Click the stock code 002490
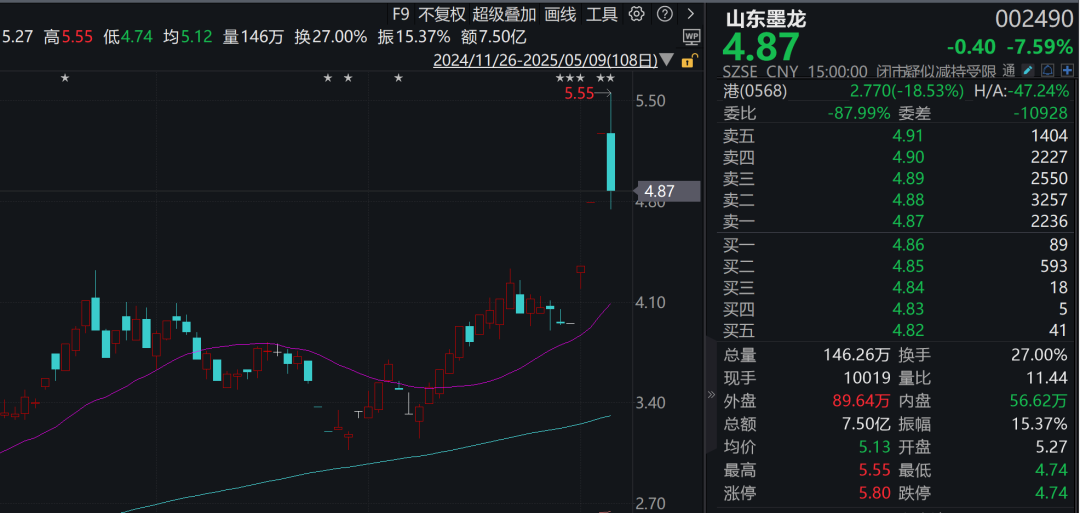The height and width of the screenshot is (513, 1080). coord(1035,19)
